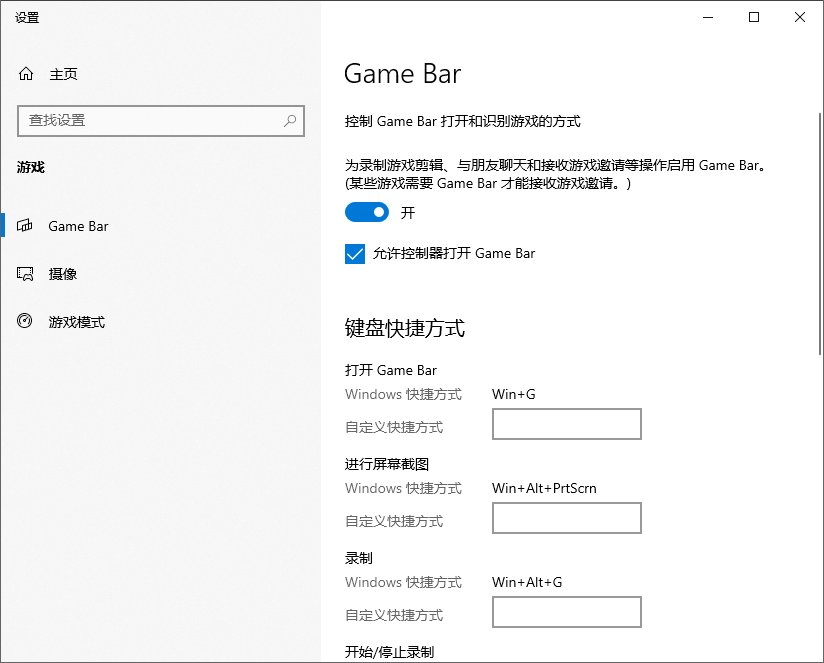The width and height of the screenshot is (824, 663).
Task: Open the 摄像 settings page
Action: click(x=64, y=274)
